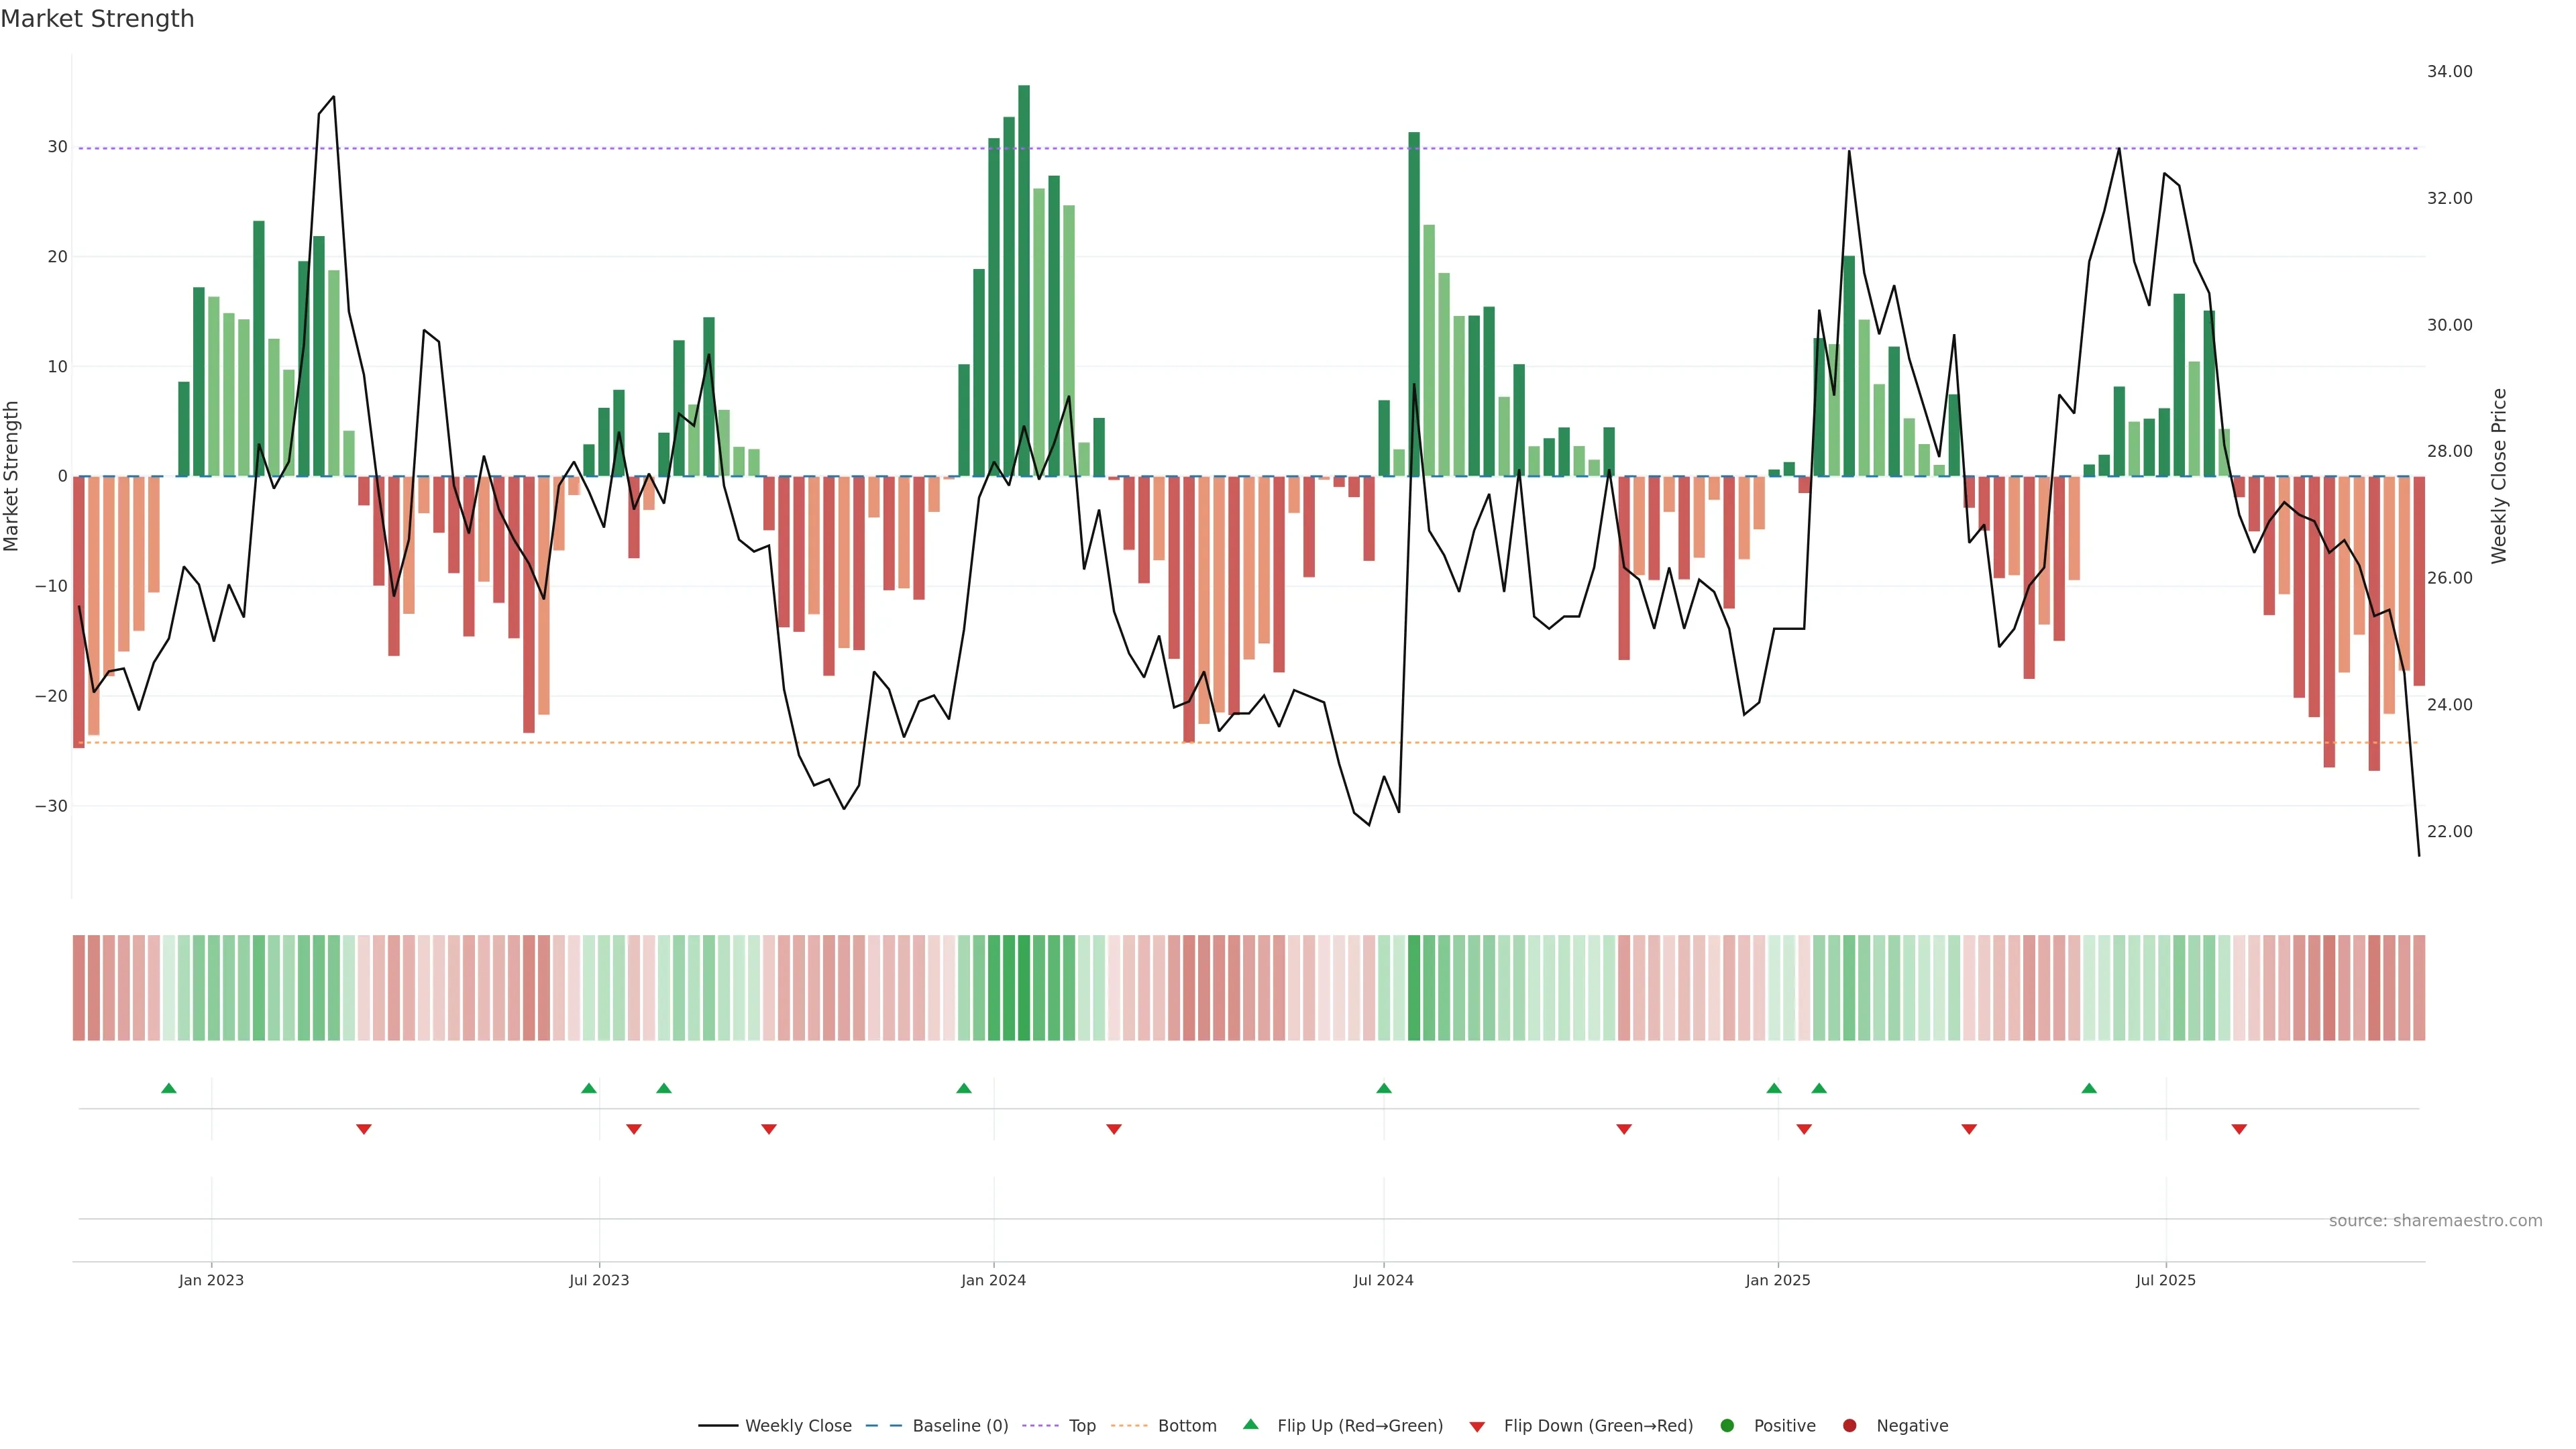
Task: Click the flip-up marker just before Jul 2024
Action: (x=1384, y=1088)
